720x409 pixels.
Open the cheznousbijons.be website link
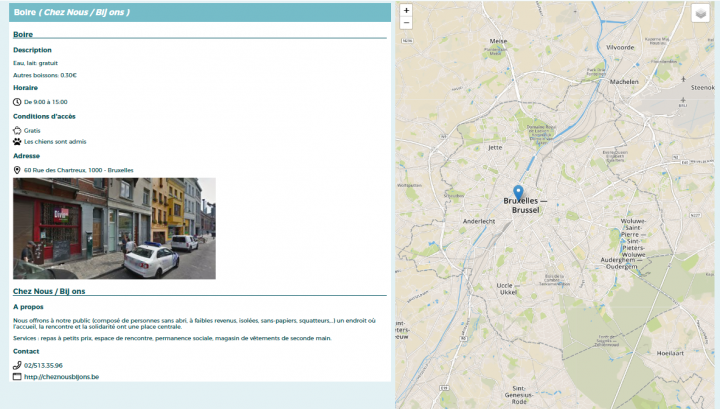(x=61, y=377)
